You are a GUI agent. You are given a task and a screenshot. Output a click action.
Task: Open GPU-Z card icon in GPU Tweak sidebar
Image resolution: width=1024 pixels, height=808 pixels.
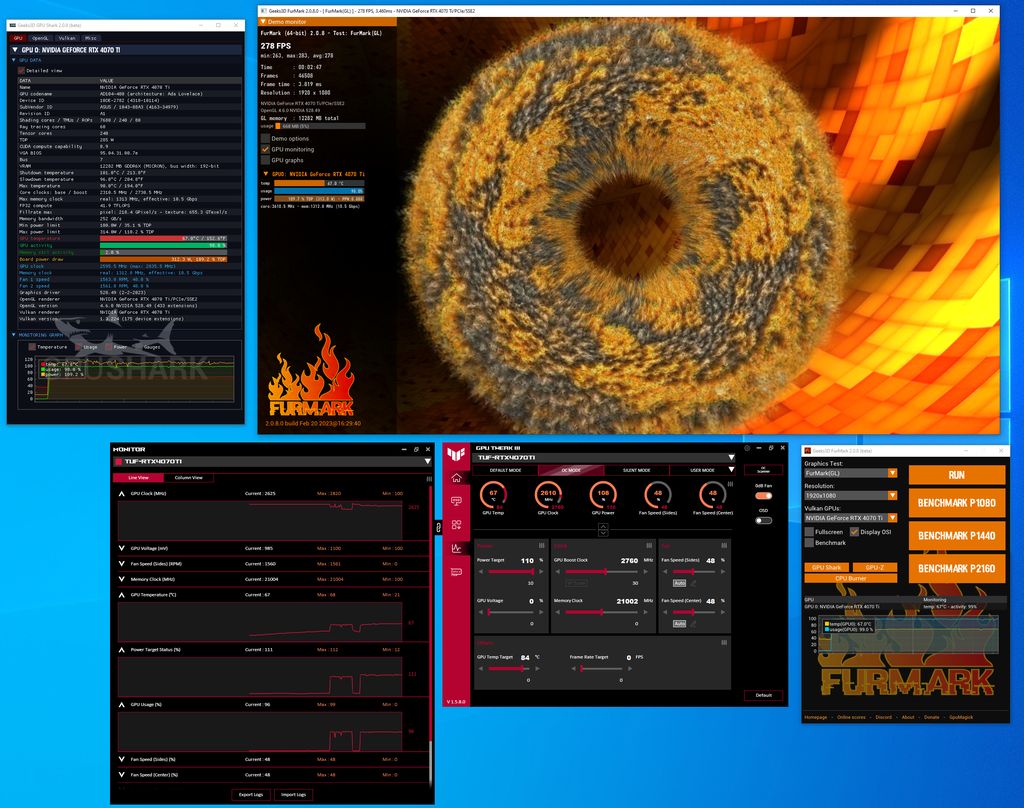click(x=456, y=572)
